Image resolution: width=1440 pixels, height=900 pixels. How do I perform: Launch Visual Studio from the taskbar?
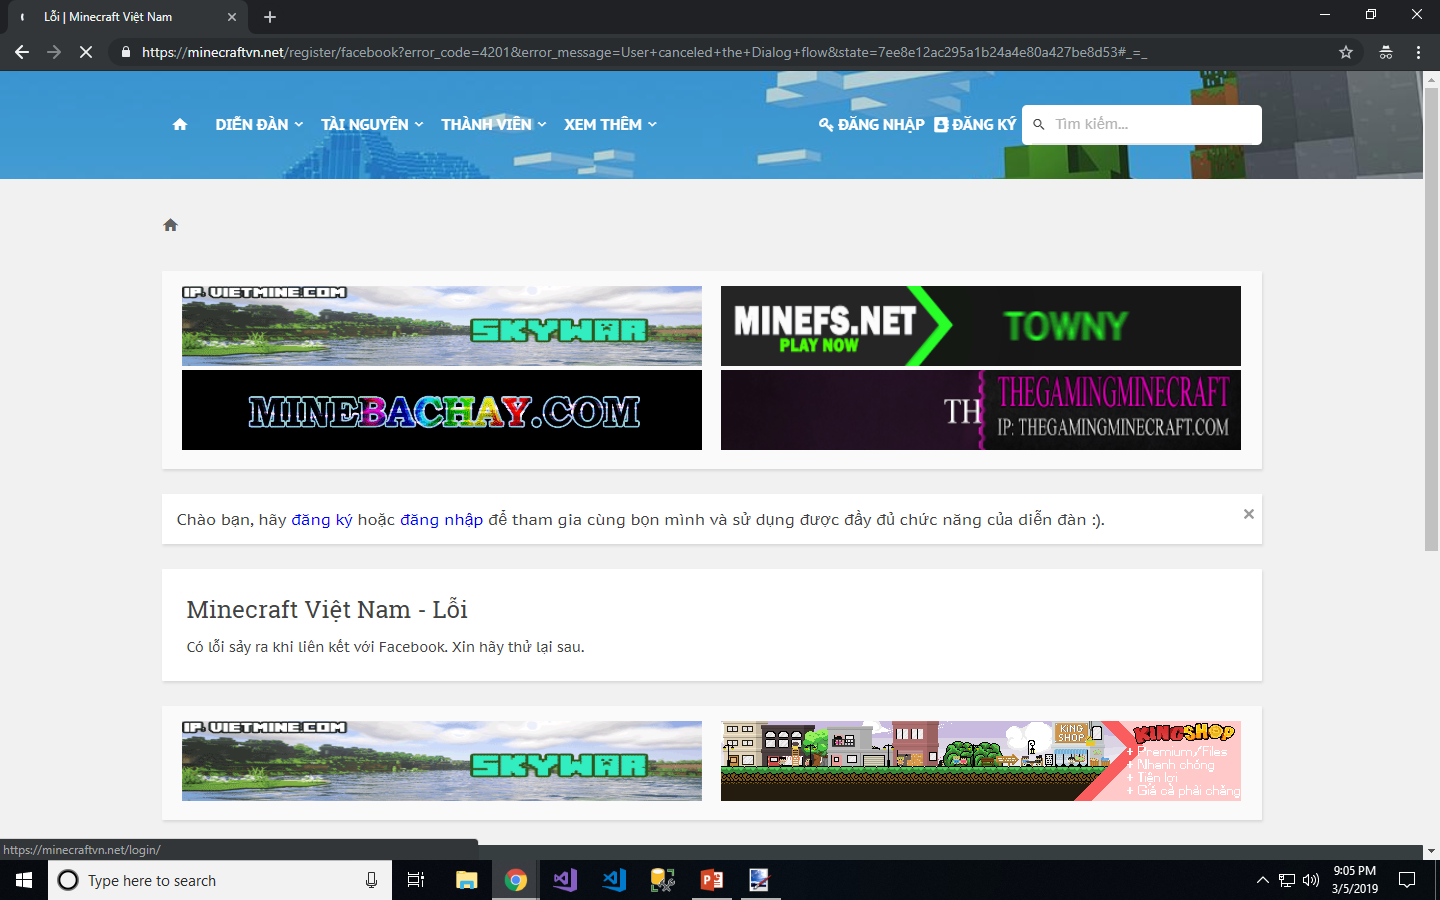point(565,880)
